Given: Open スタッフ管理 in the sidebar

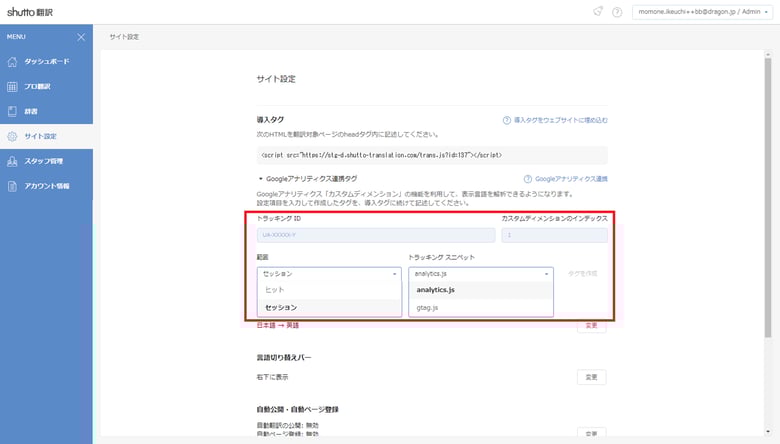Looking at the screenshot, I should pos(46,161).
